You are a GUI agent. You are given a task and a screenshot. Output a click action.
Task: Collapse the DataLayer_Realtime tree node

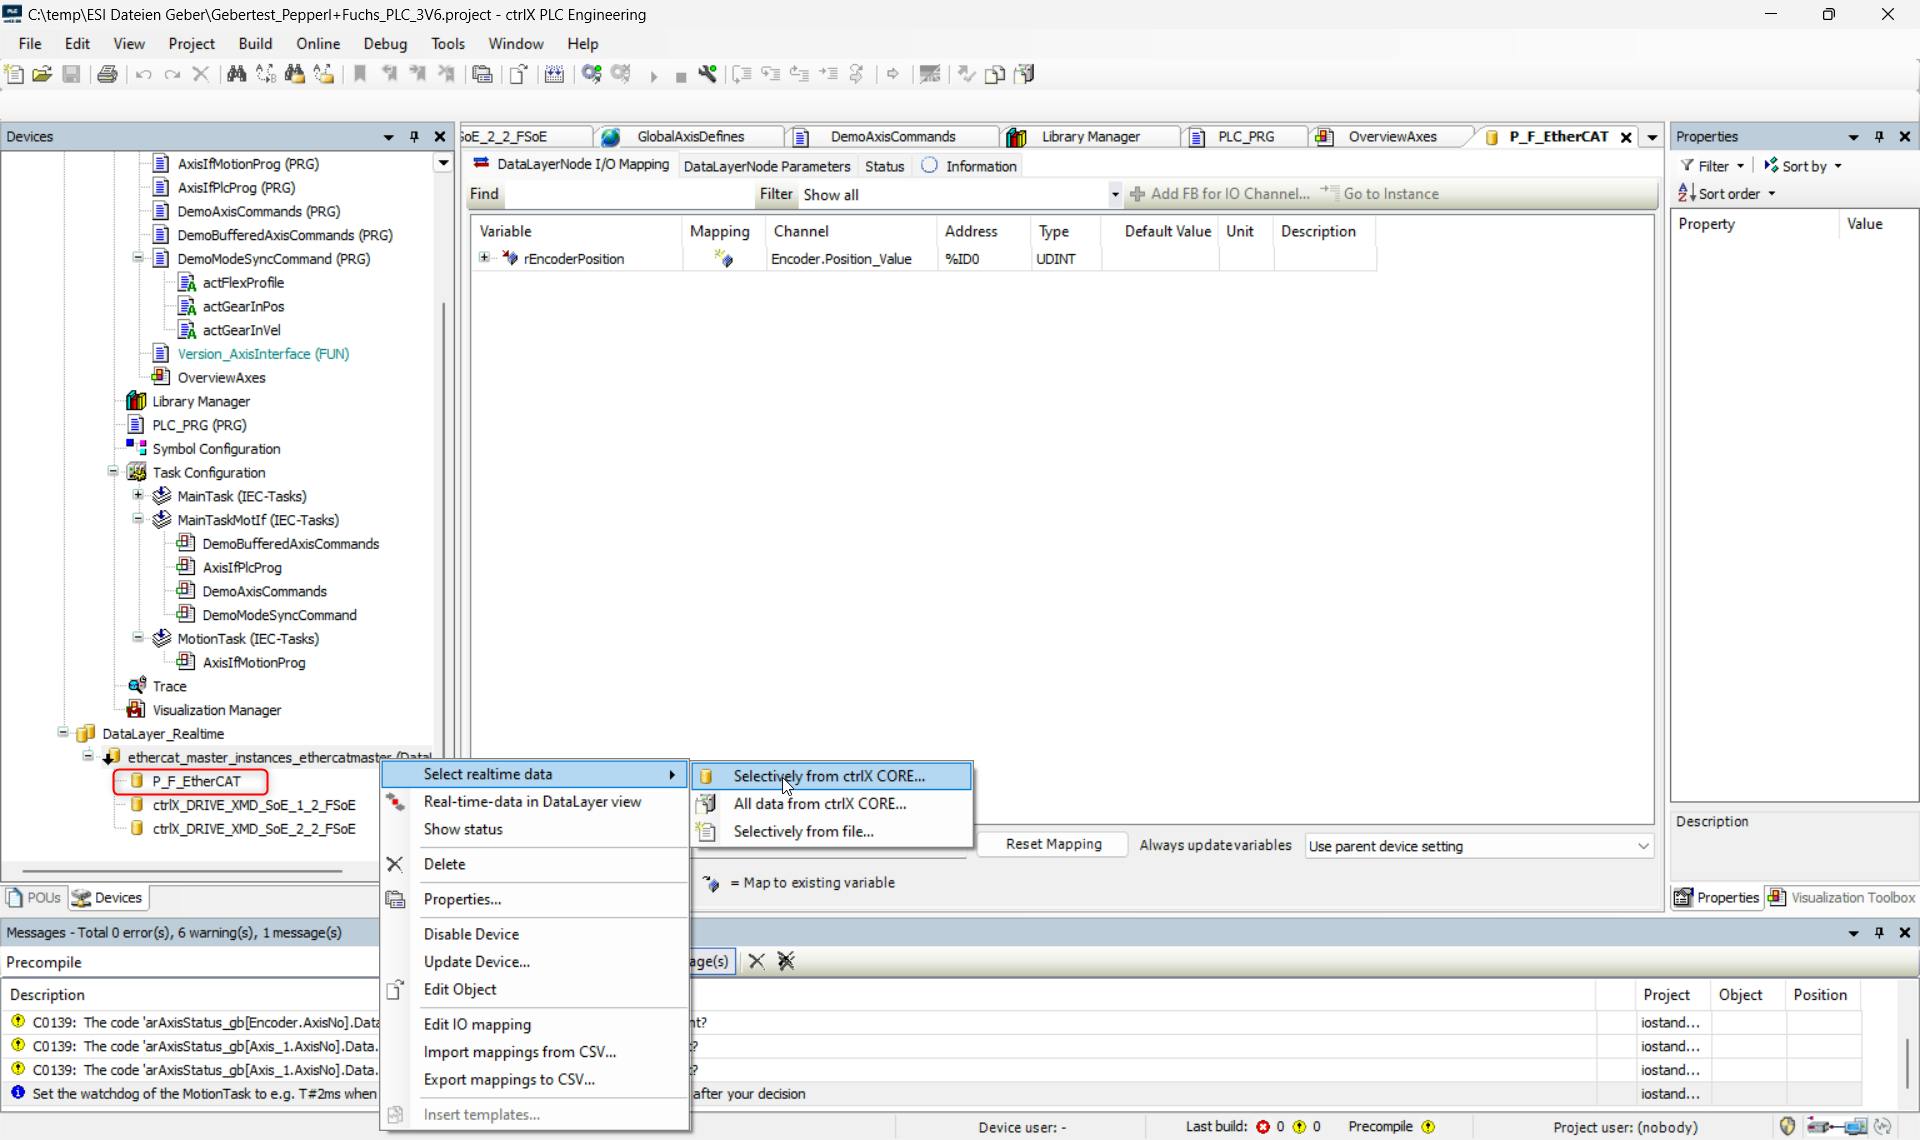click(x=63, y=733)
